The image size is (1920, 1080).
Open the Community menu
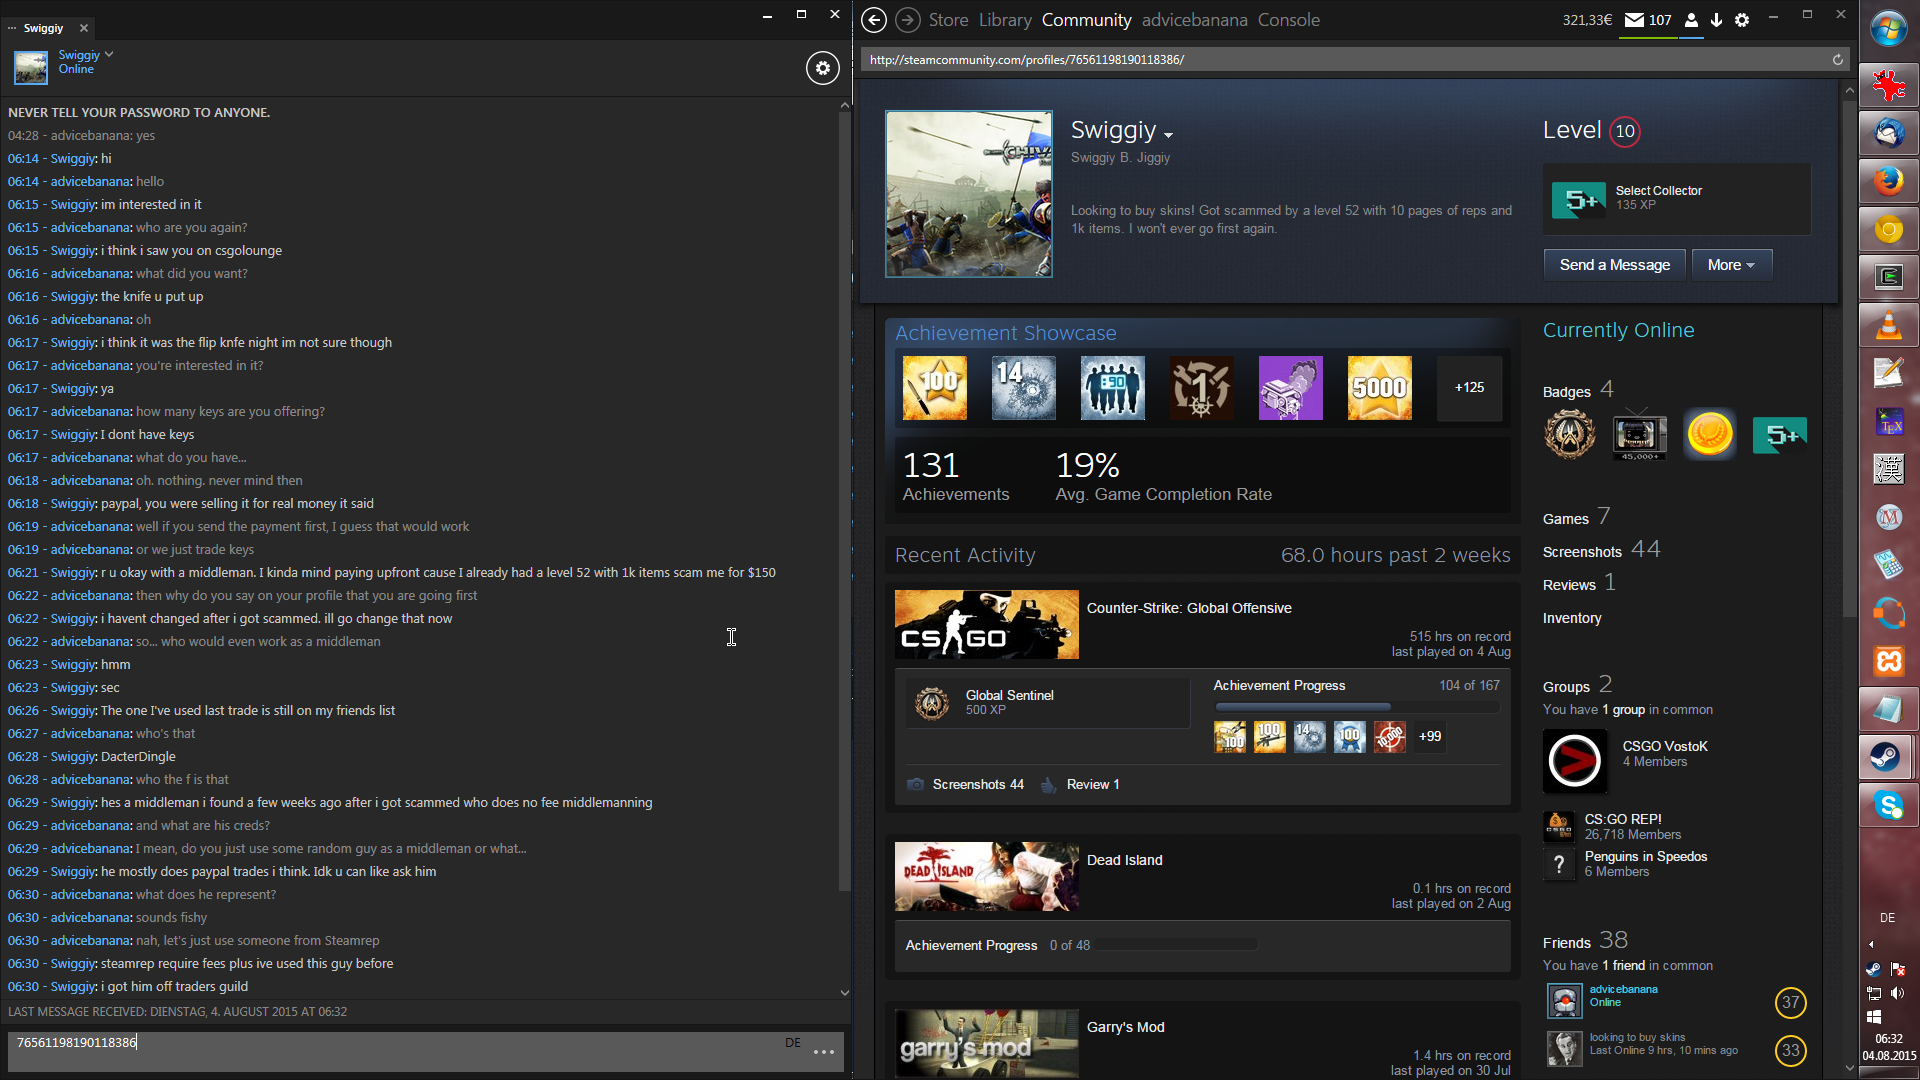coord(1086,20)
